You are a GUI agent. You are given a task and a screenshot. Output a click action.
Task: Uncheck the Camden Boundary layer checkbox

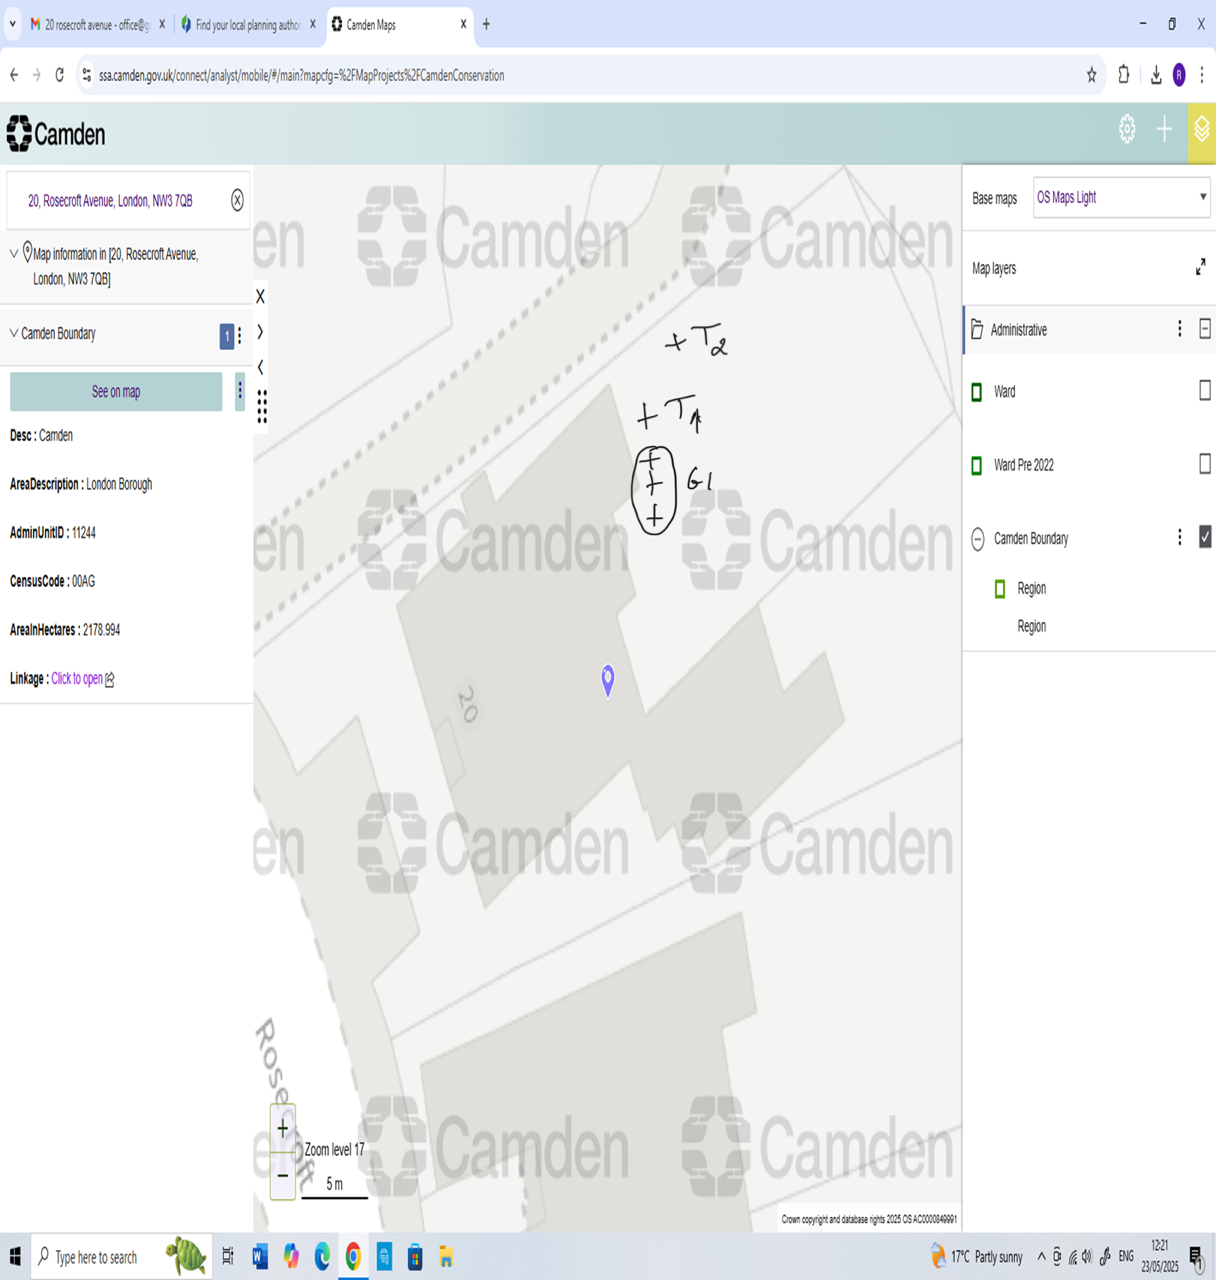1205,538
